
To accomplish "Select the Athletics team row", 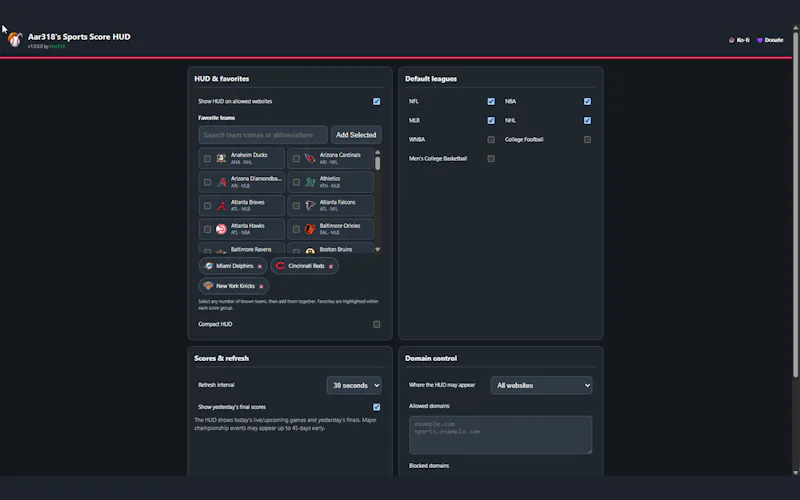I will click(331, 182).
